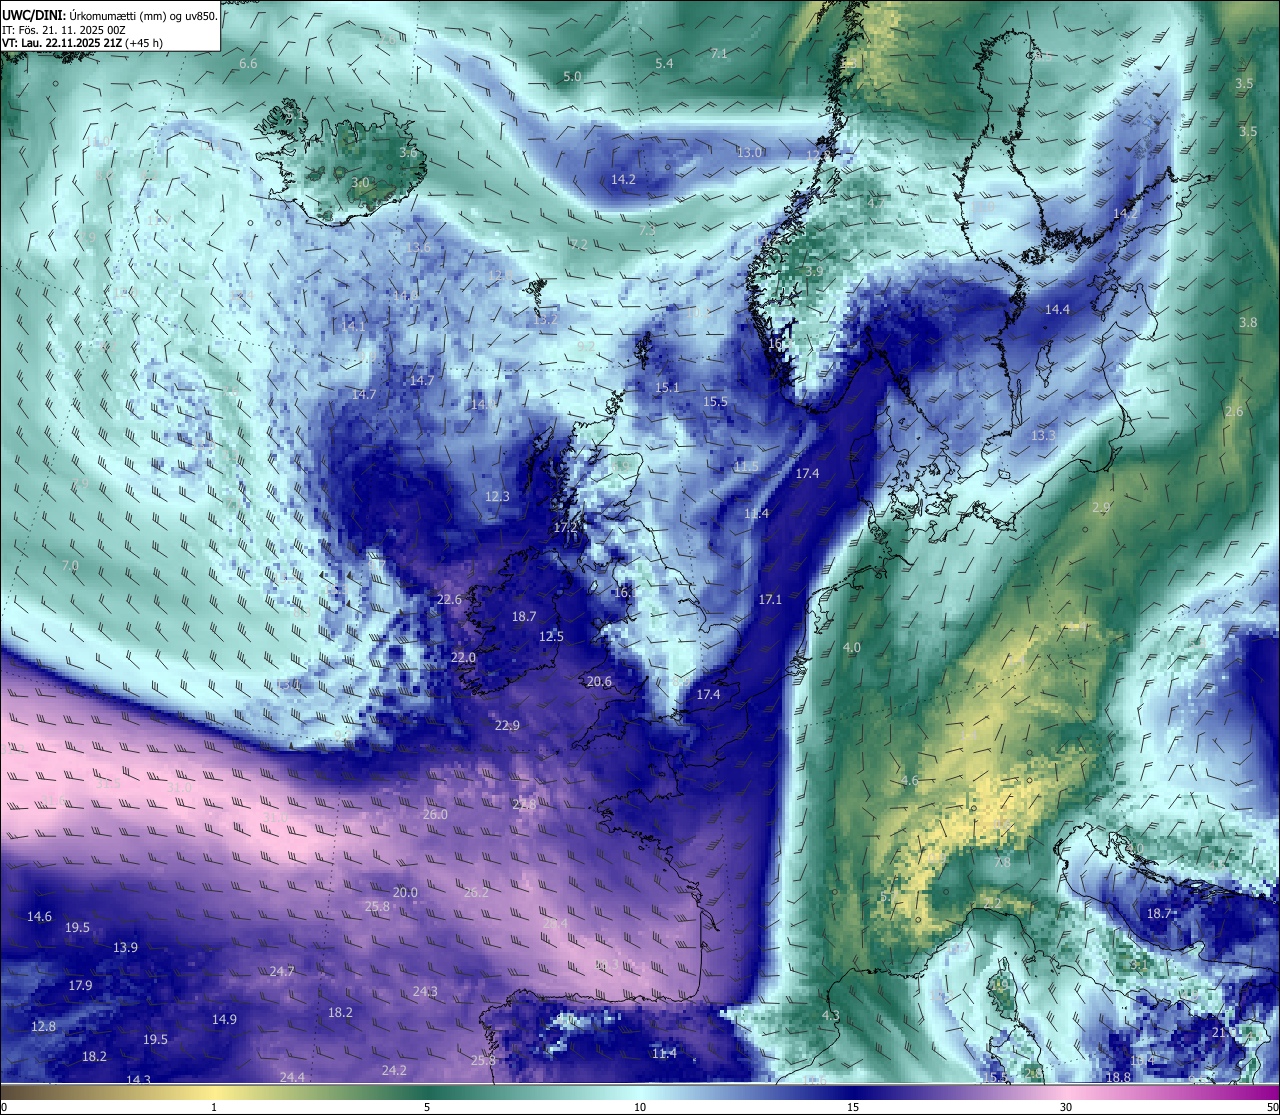Click the 25.8 value in the Bay of Biscay
The height and width of the screenshot is (1115, 1280).
[x=377, y=906]
